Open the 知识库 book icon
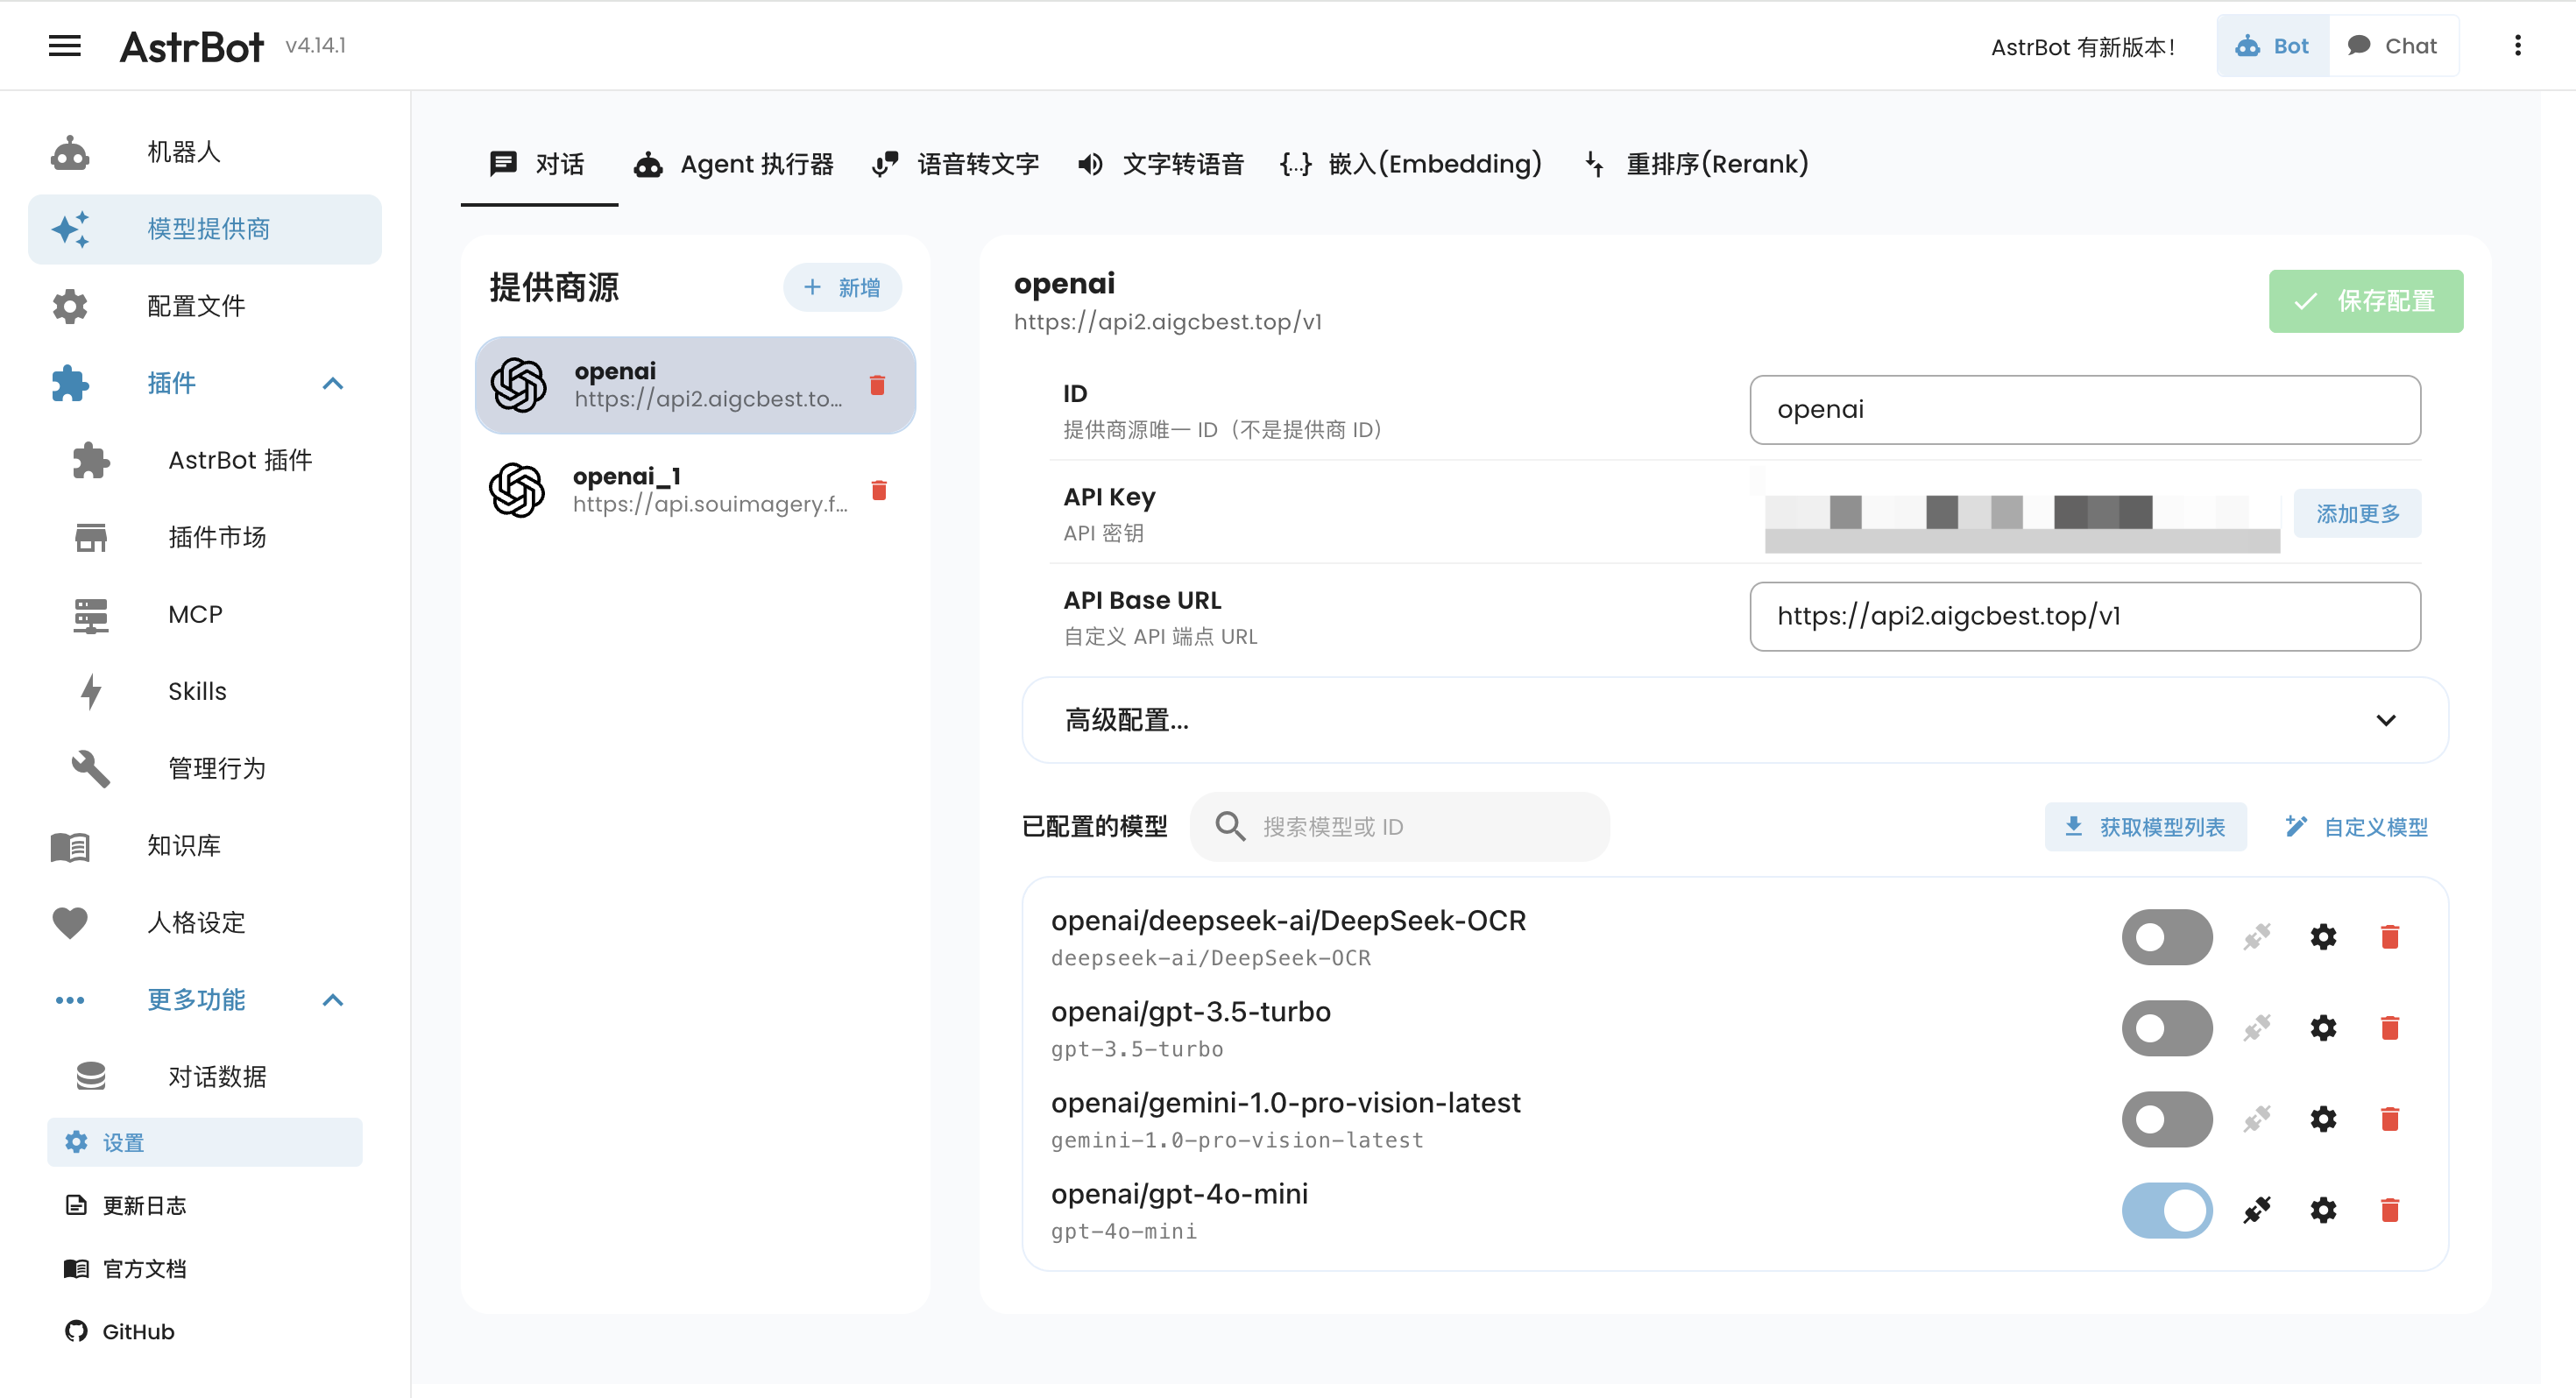Image resolution: width=2576 pixels, height=1398 pixels. [x=69, y=845]
